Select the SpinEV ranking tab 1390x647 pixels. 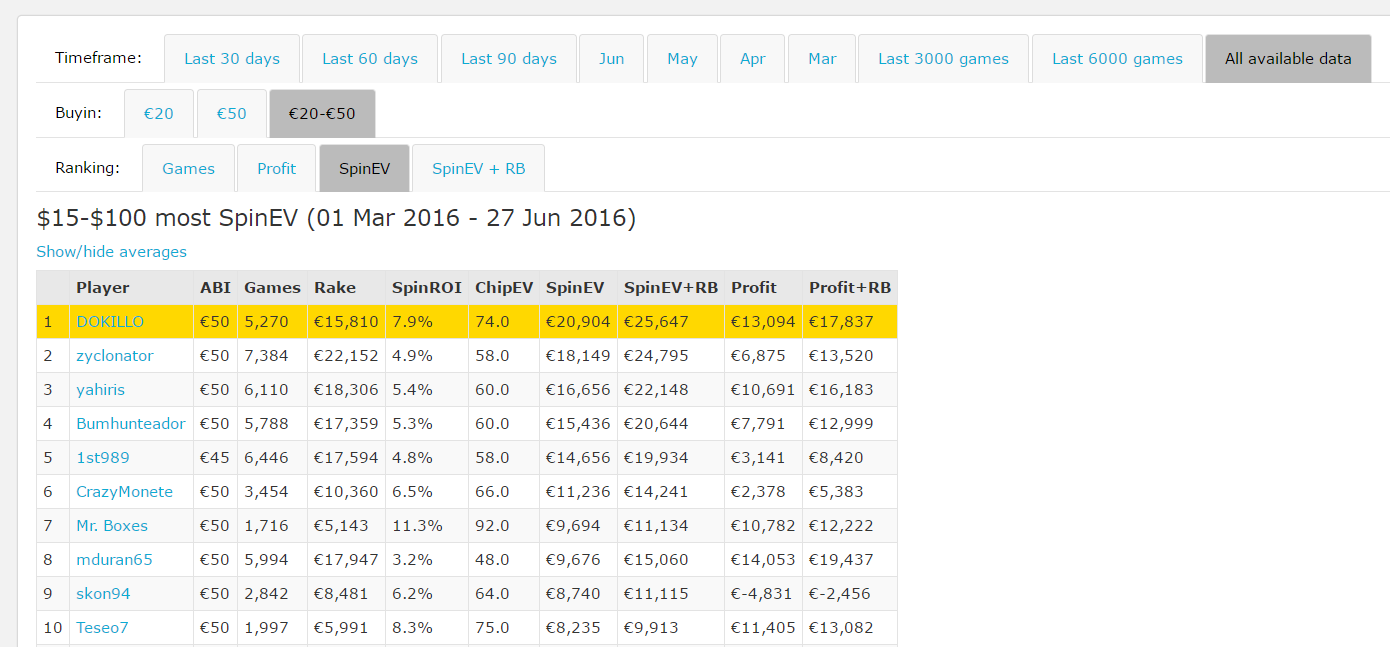(364, 168)
